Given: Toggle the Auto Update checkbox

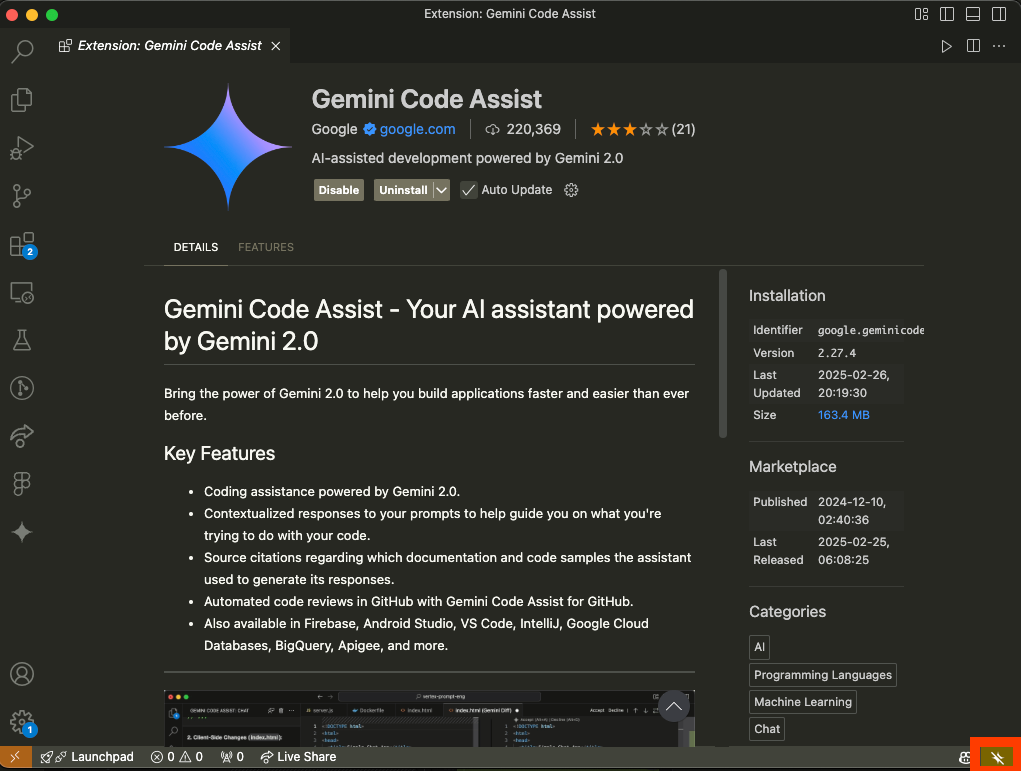Looking at the screenshot, I should [468, 190].
